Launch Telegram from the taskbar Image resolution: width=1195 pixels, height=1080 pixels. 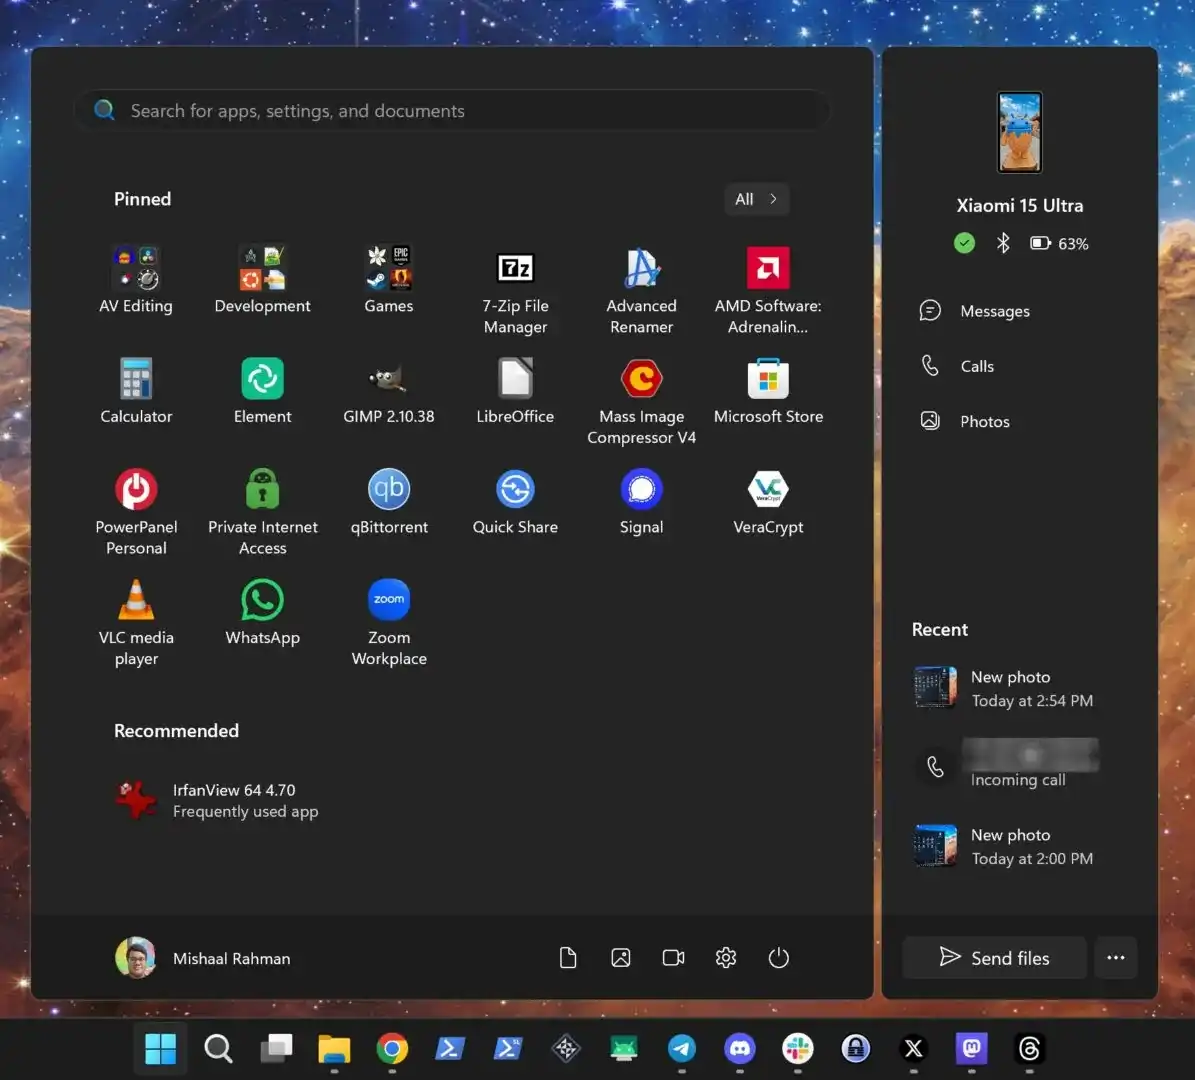coord(682,1049)
